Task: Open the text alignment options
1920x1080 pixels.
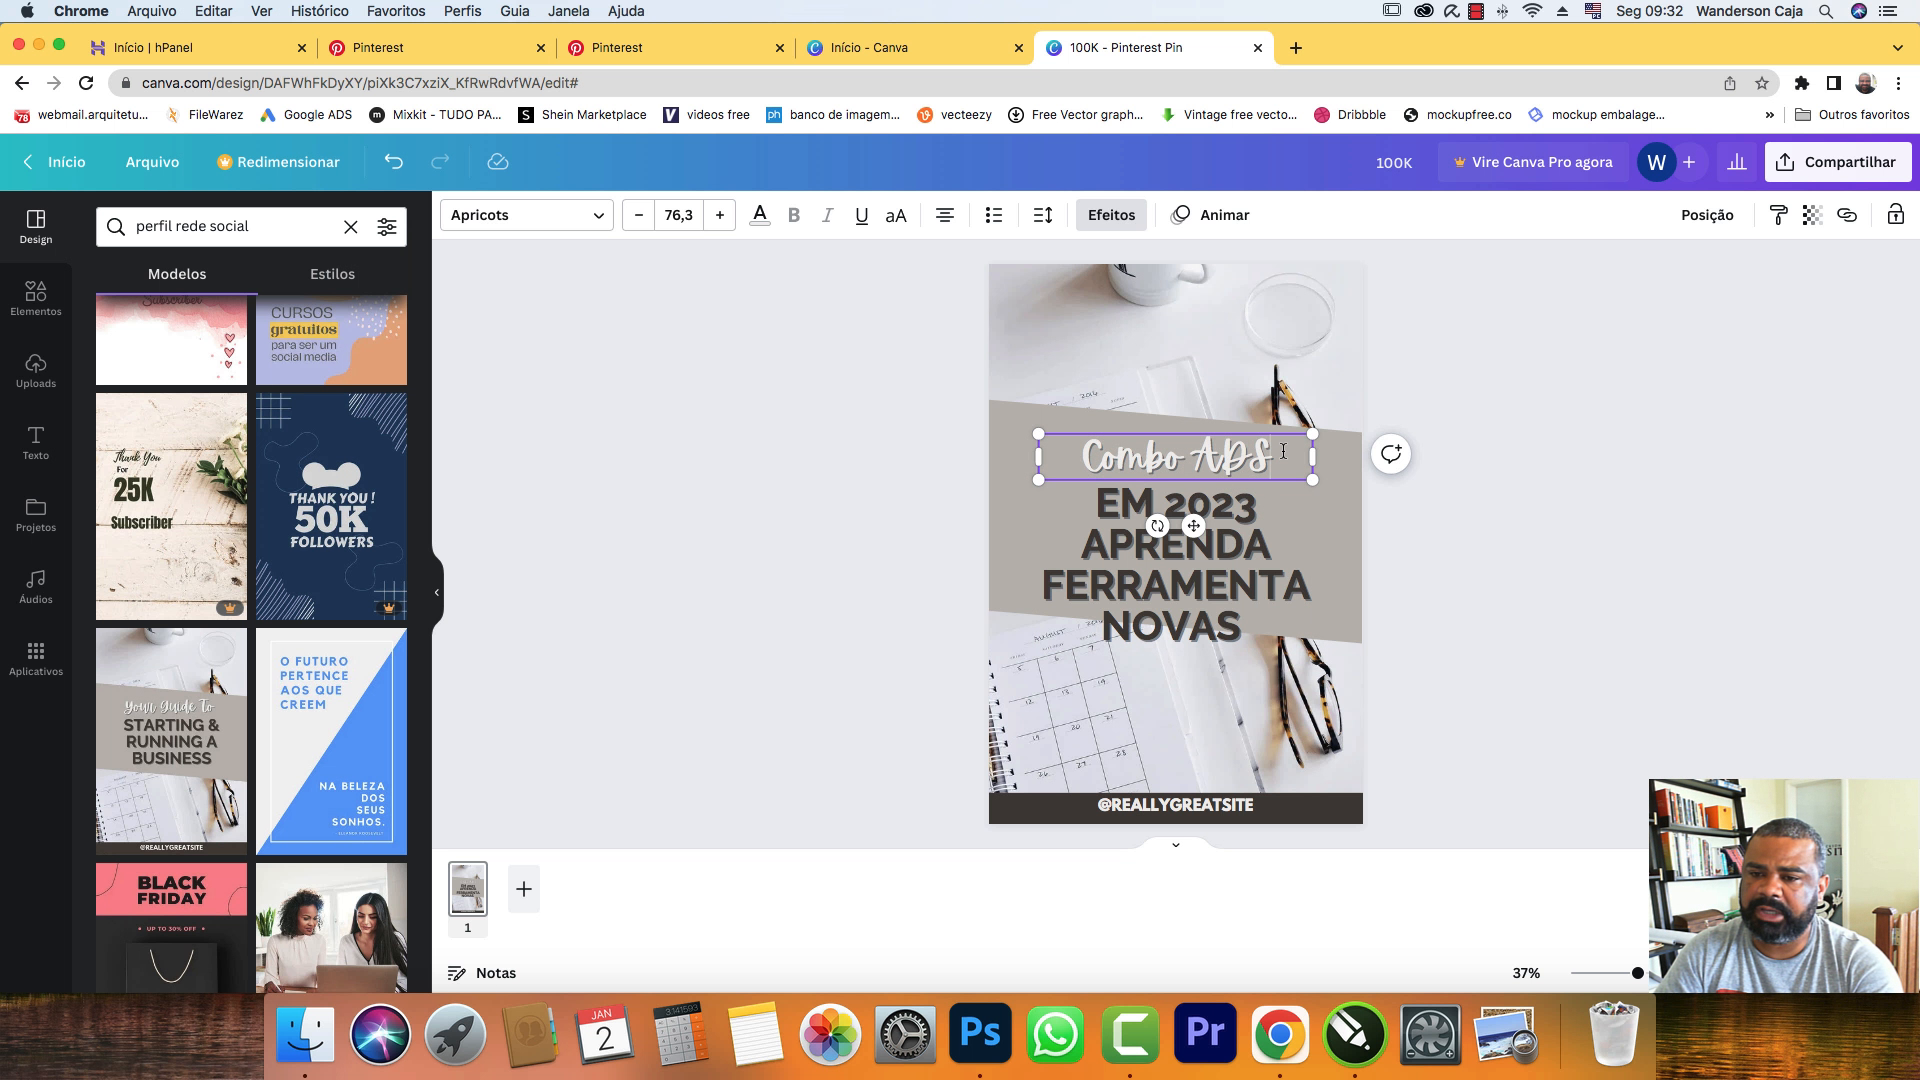Action: coord(944,215)
